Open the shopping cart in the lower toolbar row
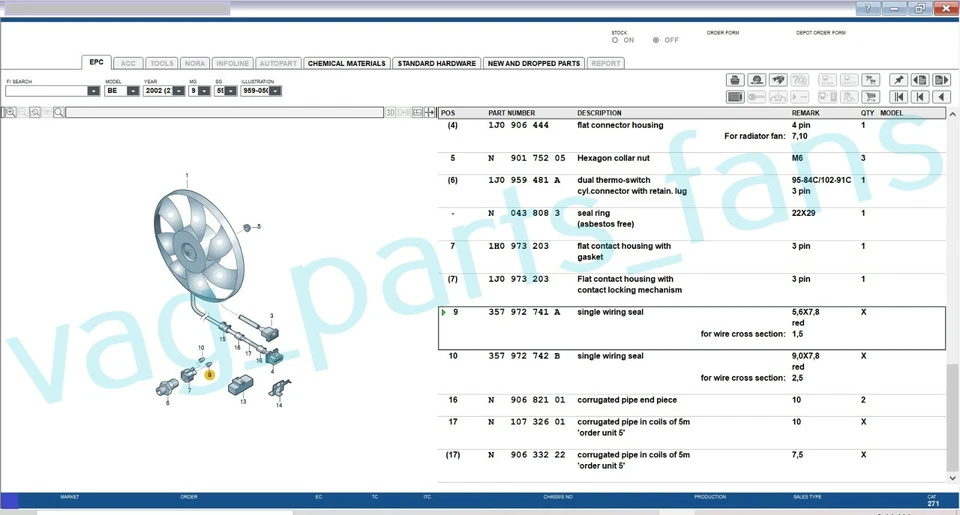 pos(870,97)
